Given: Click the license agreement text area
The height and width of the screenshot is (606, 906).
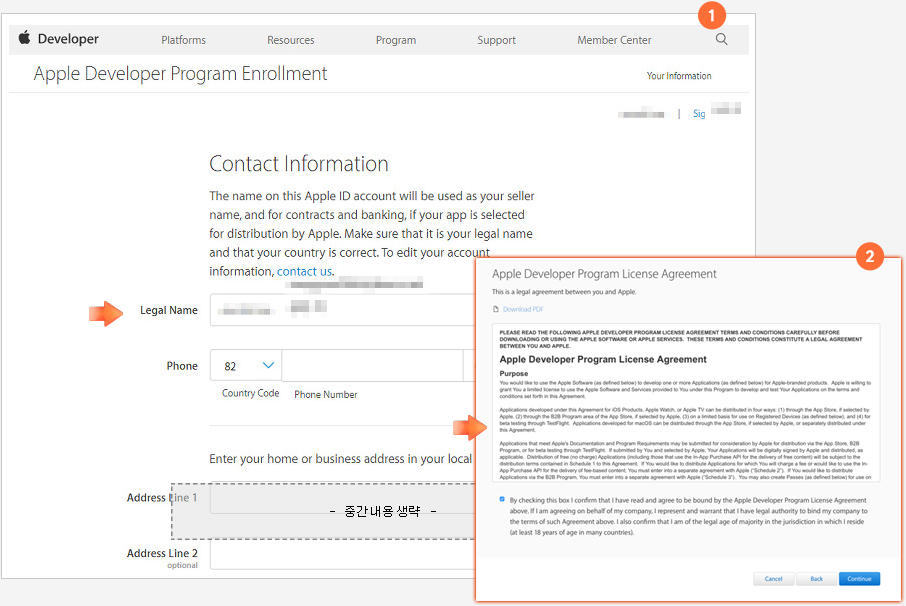Looking at the screenshot, I should (686, 403).
